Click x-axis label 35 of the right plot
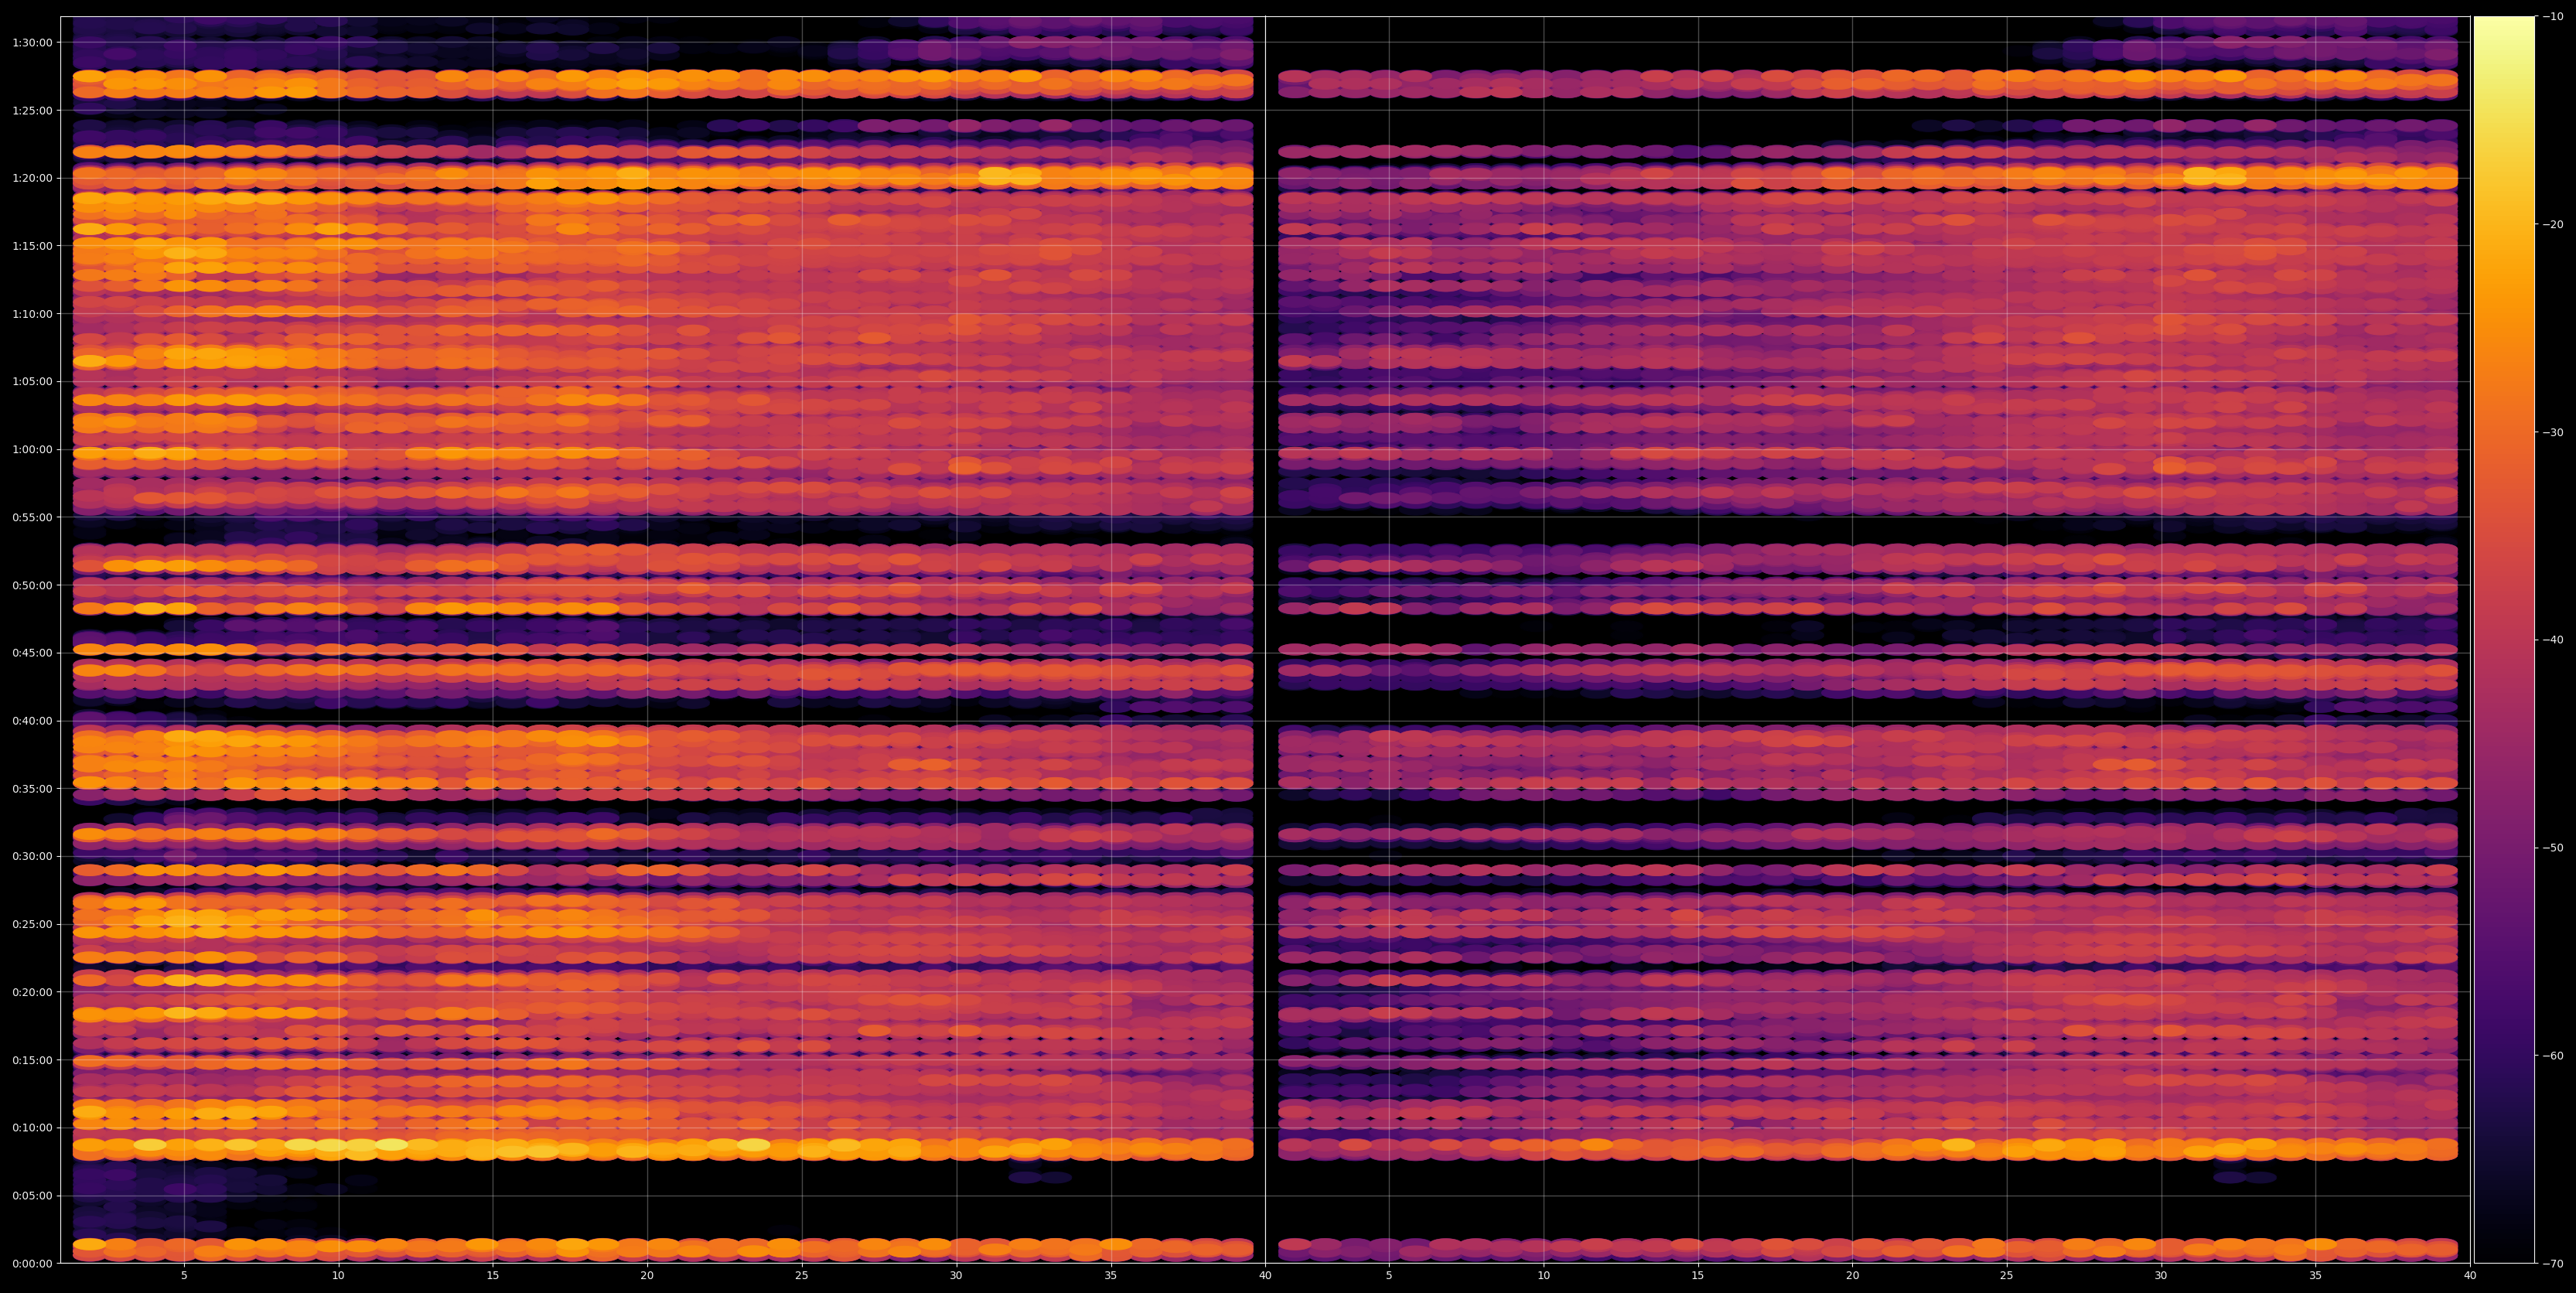The image size is (2576, 1293). [2316, 1276]
